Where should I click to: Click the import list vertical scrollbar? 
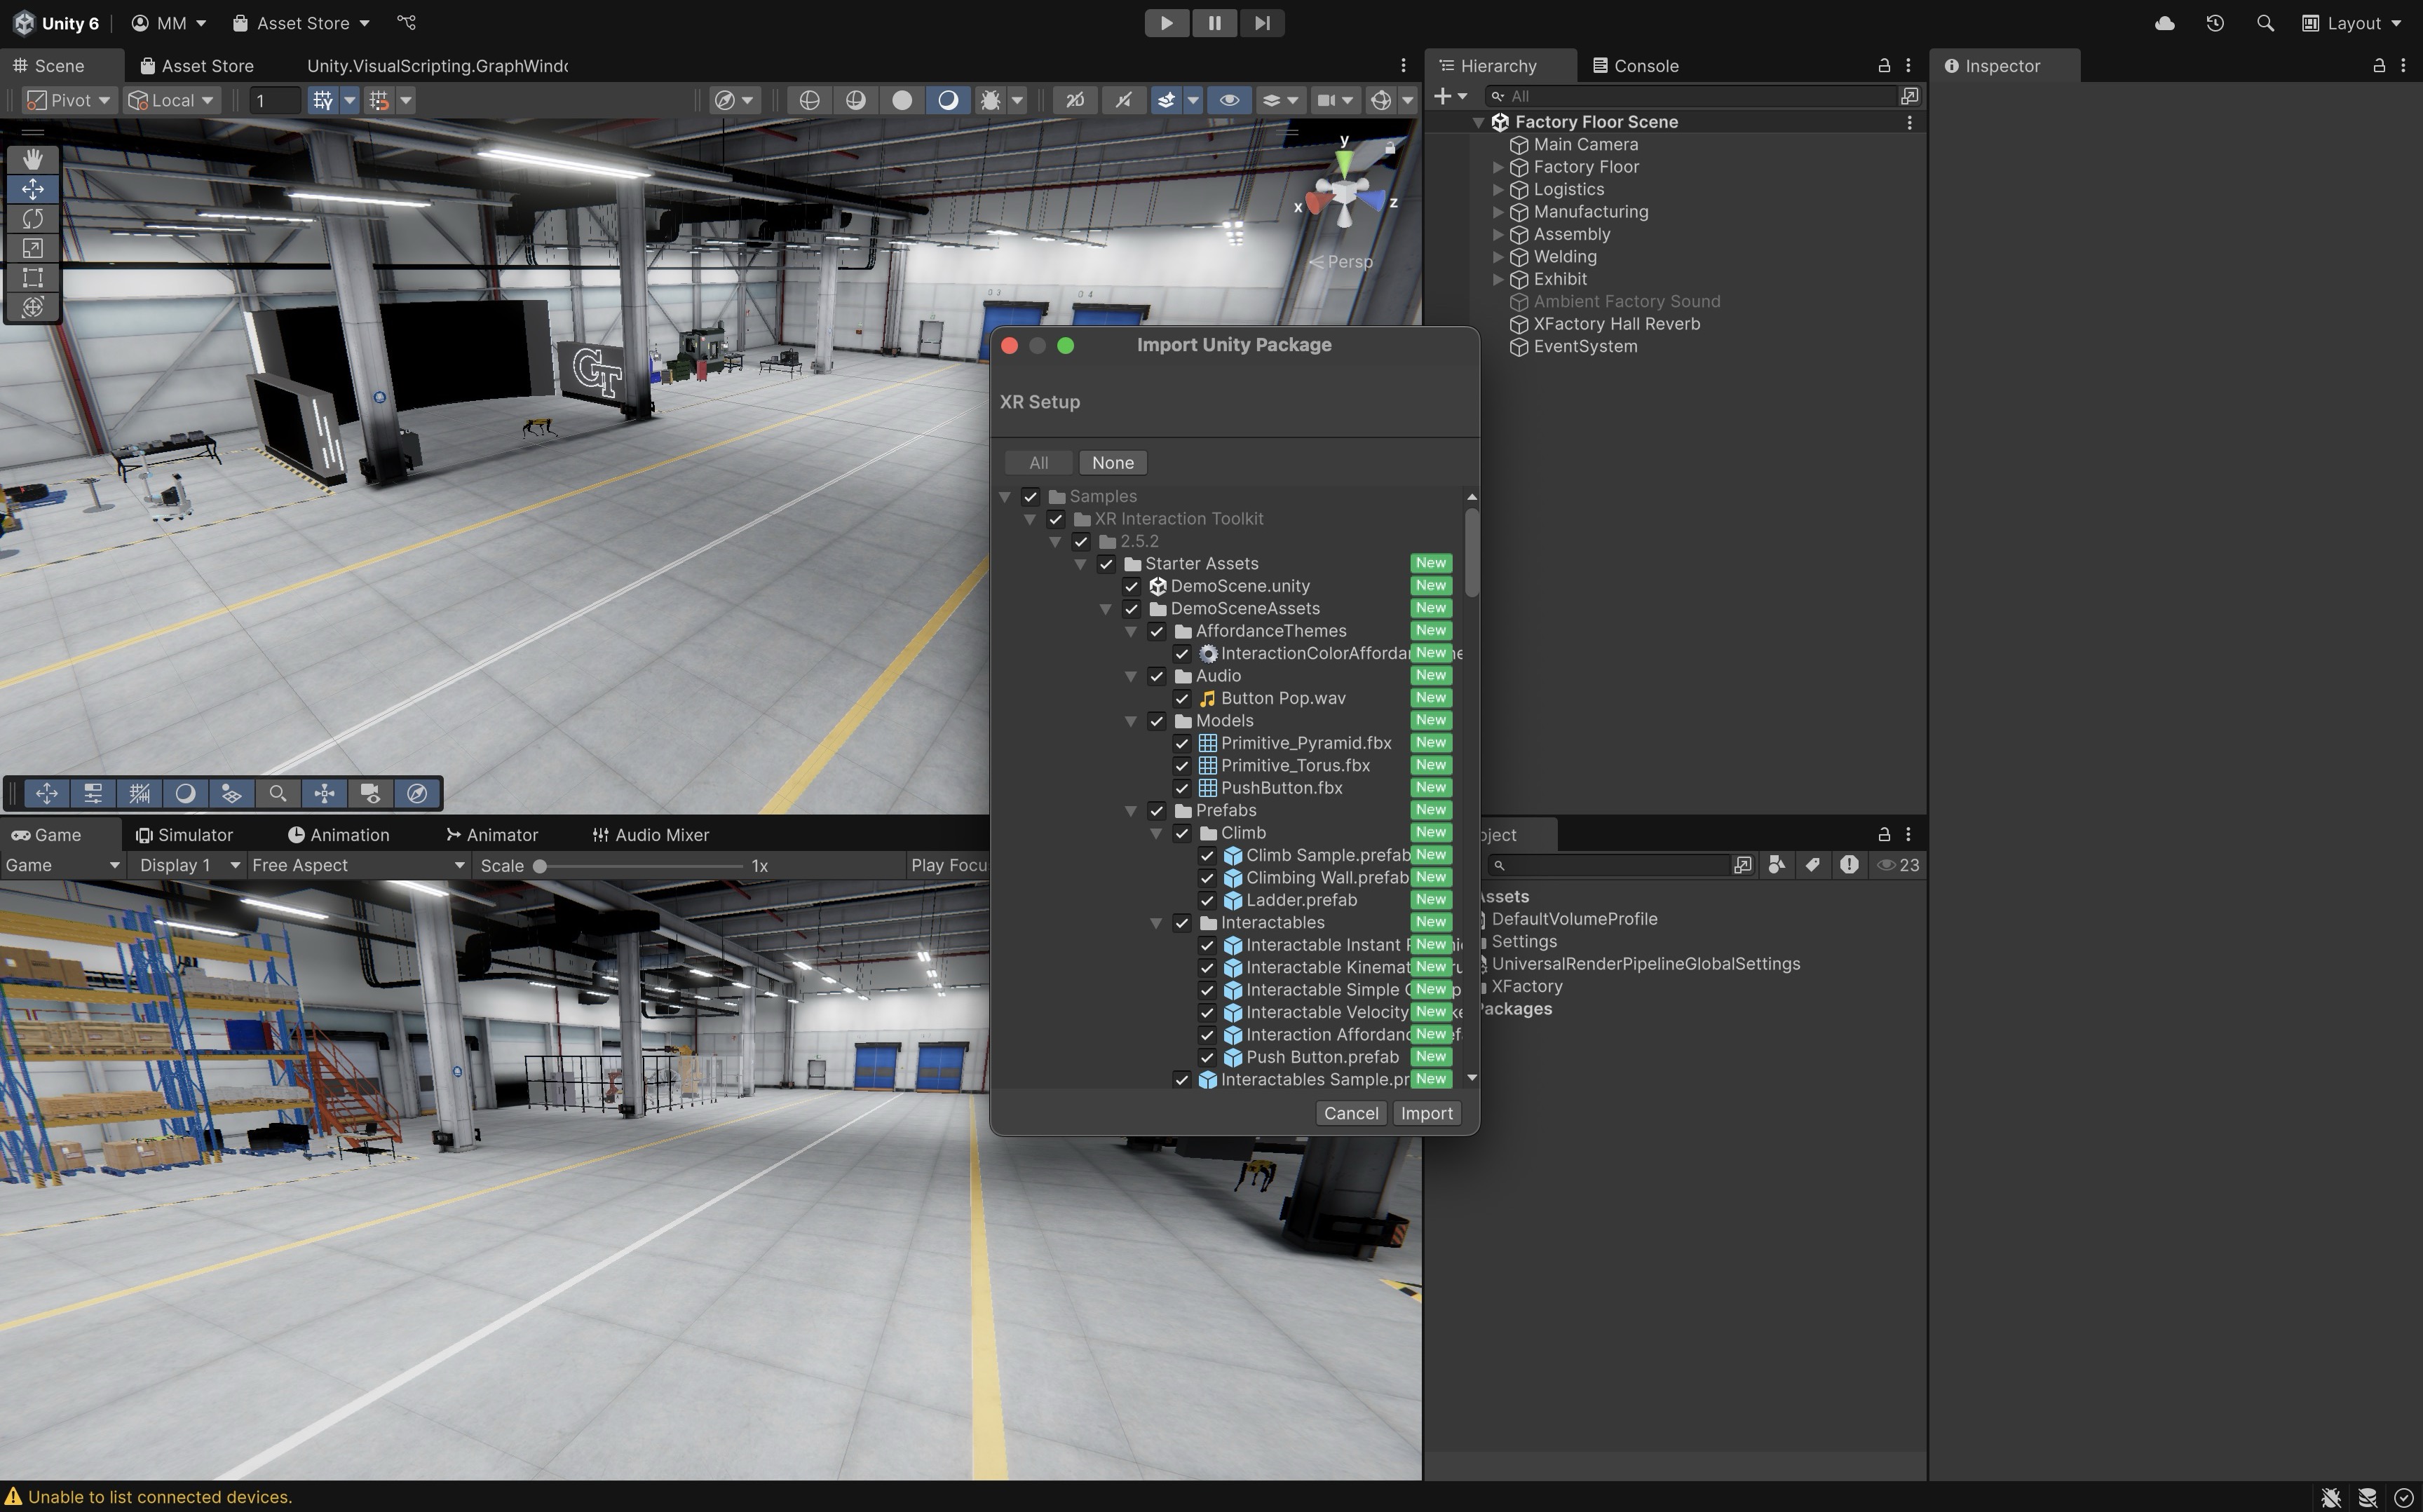coord(1471,552)
